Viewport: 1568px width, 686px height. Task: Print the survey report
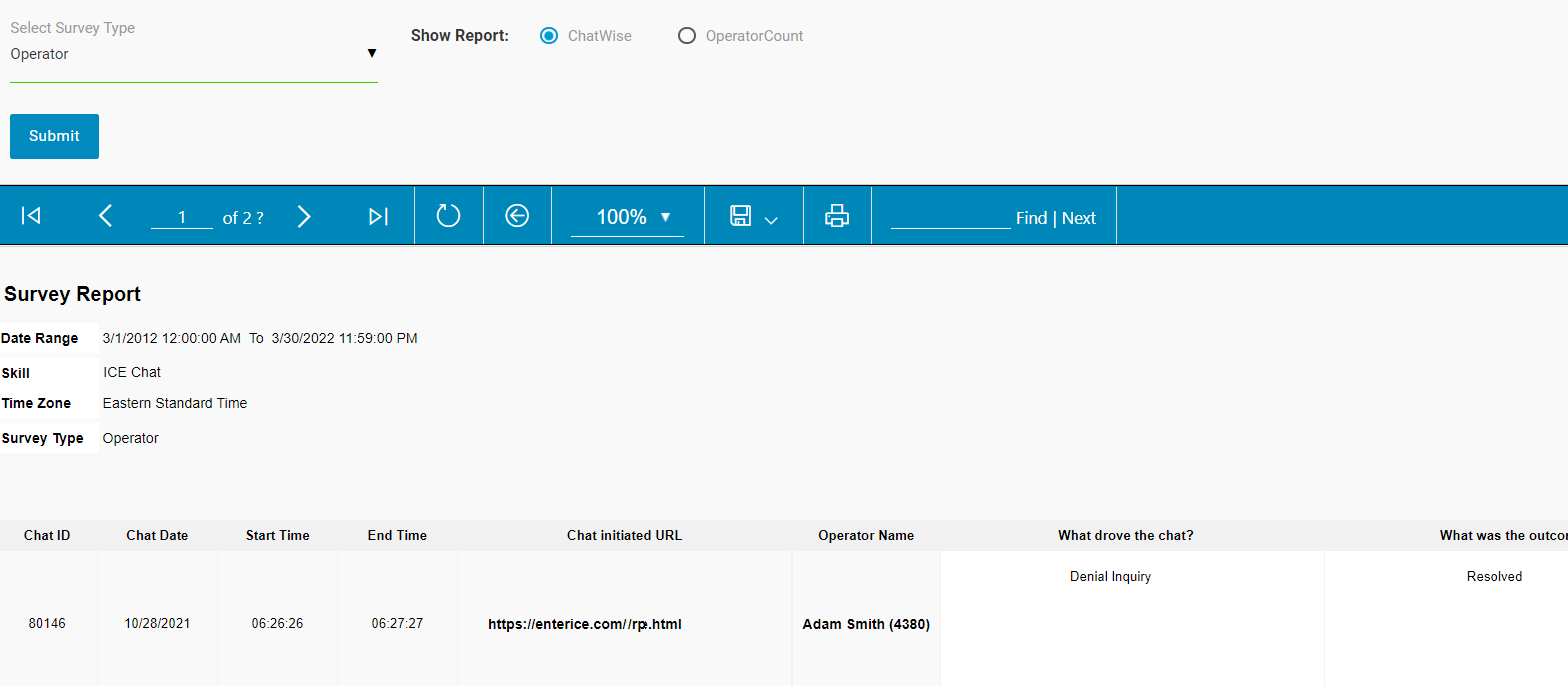[837, 216]
